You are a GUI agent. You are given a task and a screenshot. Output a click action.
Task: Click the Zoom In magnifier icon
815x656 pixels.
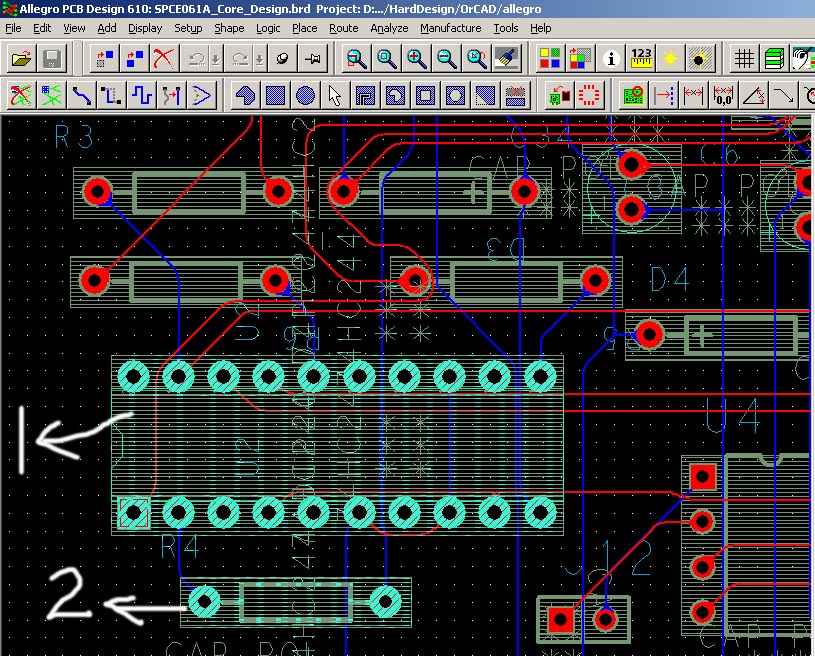417,59
